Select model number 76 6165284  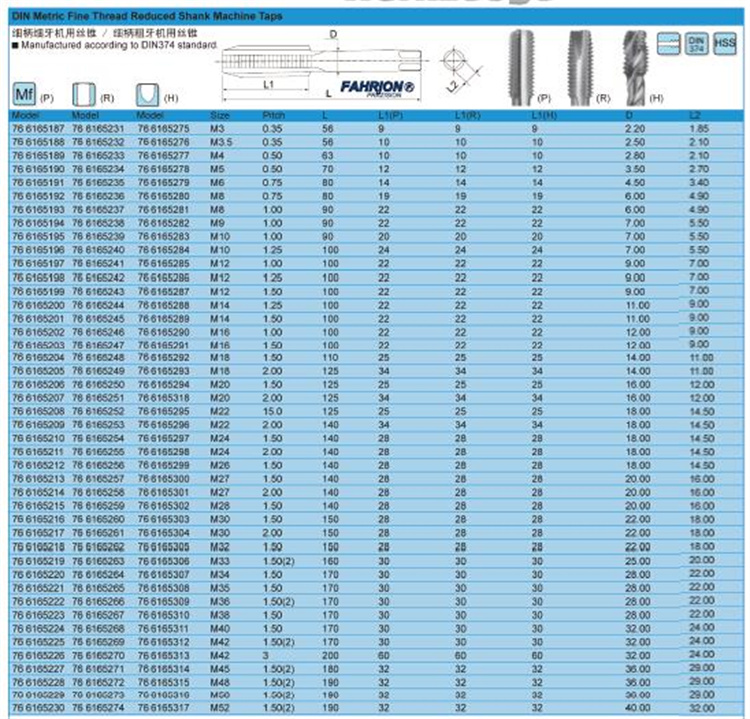(164, 250)
